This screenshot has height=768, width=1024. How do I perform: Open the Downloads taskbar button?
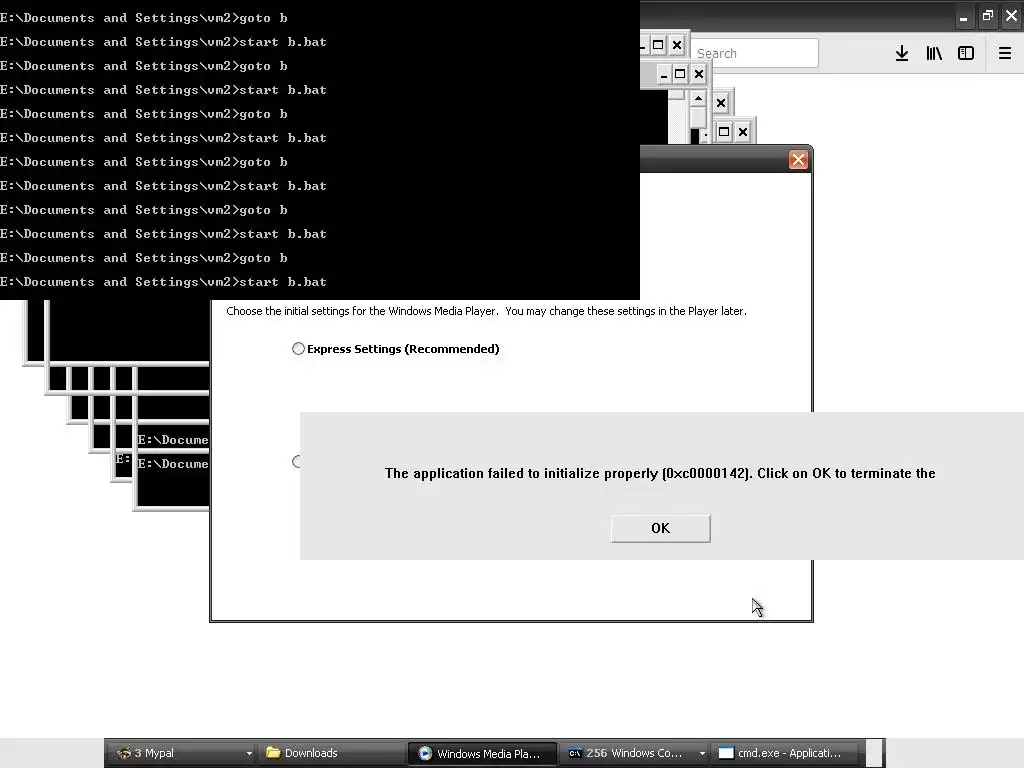click(x=330, y=753)
